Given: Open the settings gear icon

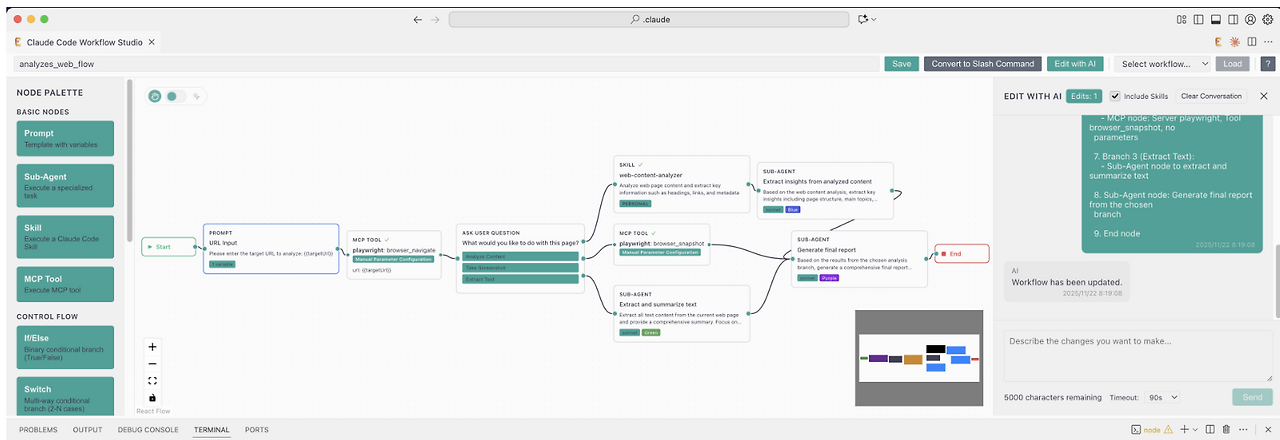Looking at the screenshot, I should (x=1267, y=19).
